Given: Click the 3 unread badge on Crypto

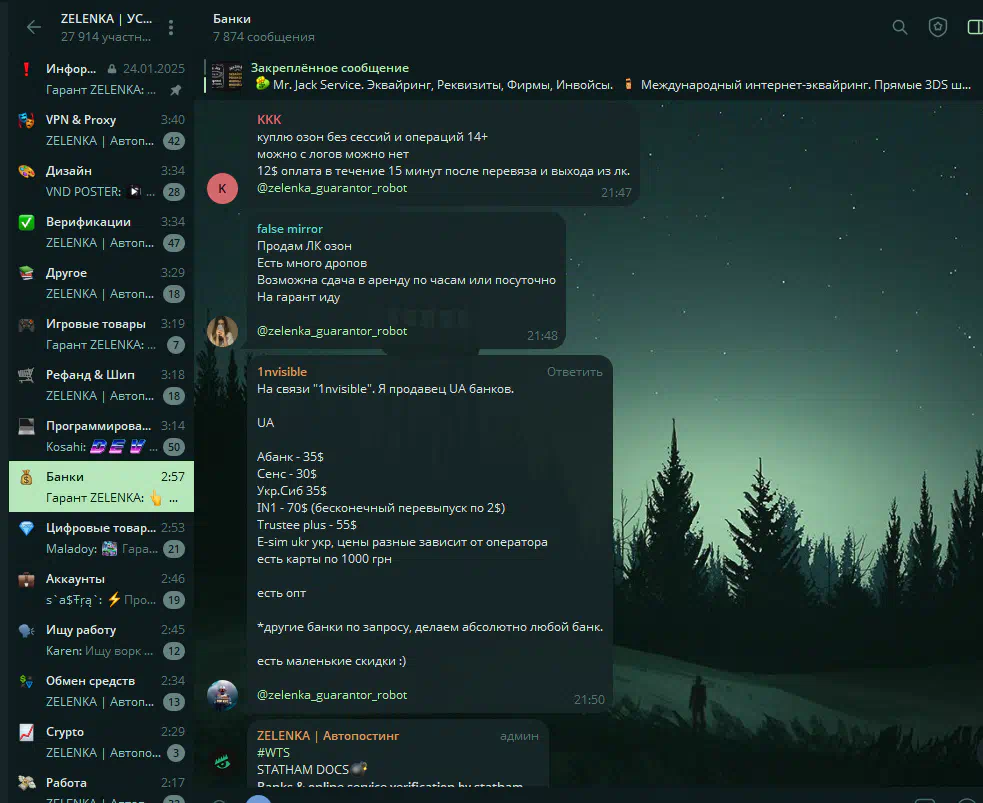Looking at the screenshot, I should (x=176, y=753).
